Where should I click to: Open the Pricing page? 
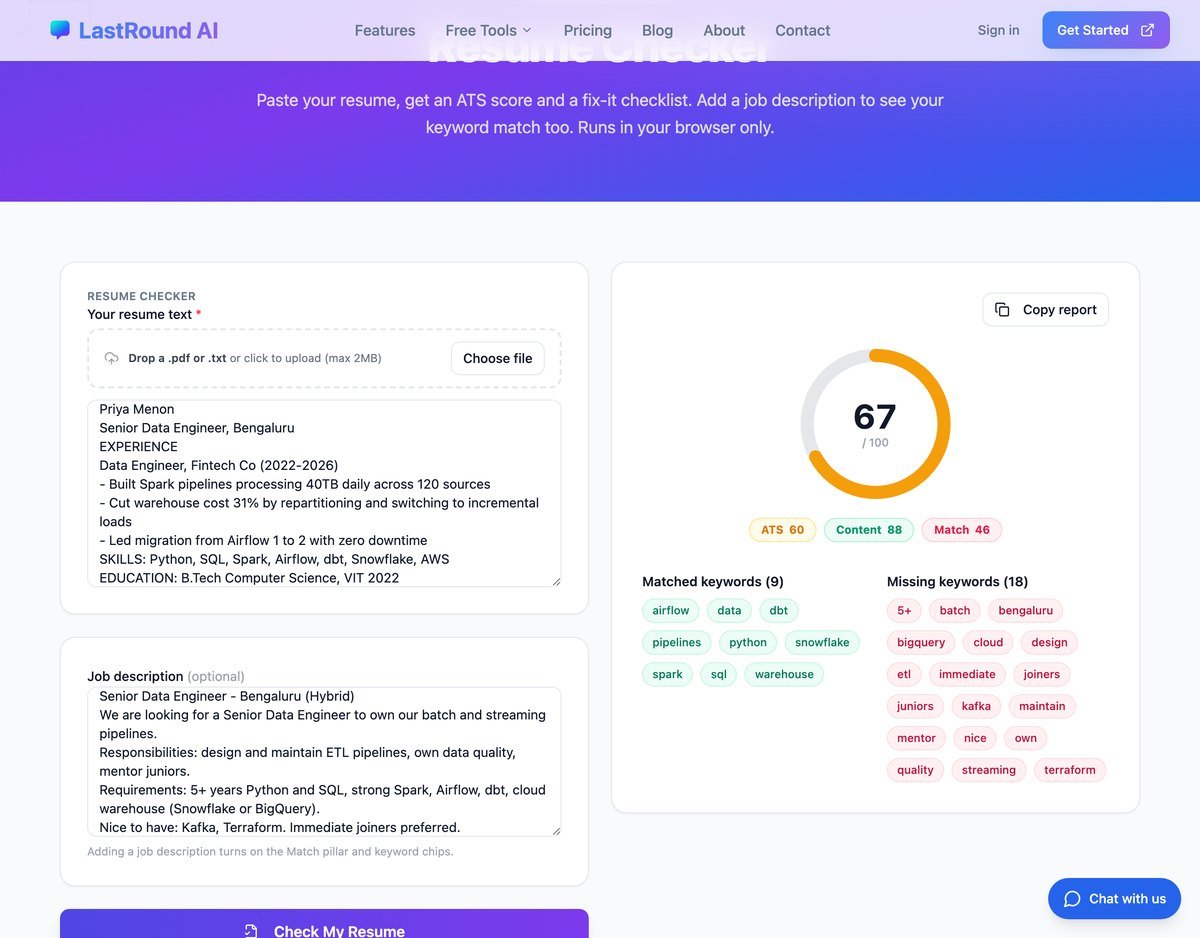pos(588,30)
